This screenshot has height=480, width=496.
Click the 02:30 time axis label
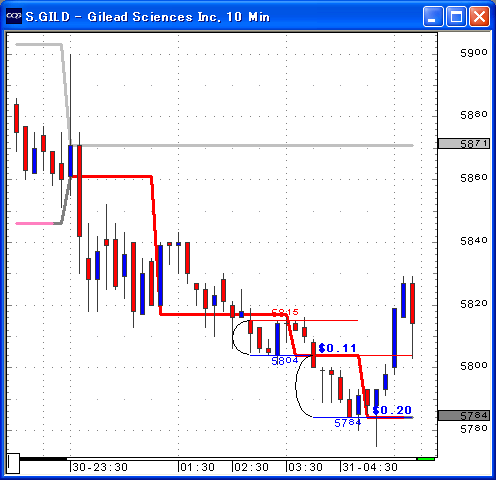[x=251, y=467]
